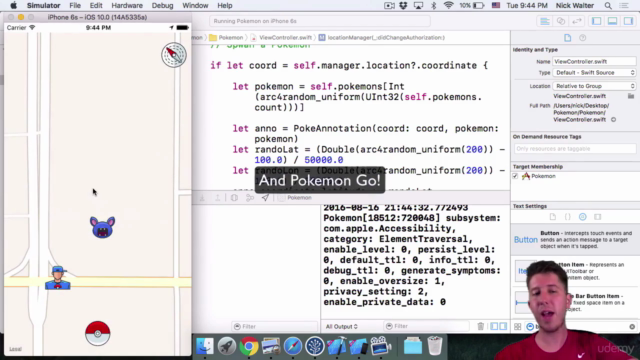Open the Object library tab
The width and height of the screenshot is (640, 360).
(x=582, y=217)
